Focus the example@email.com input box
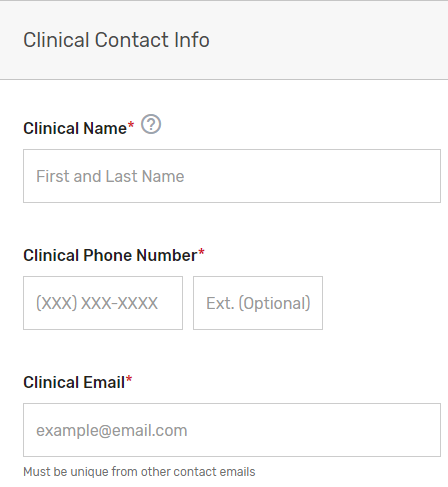 232,430
